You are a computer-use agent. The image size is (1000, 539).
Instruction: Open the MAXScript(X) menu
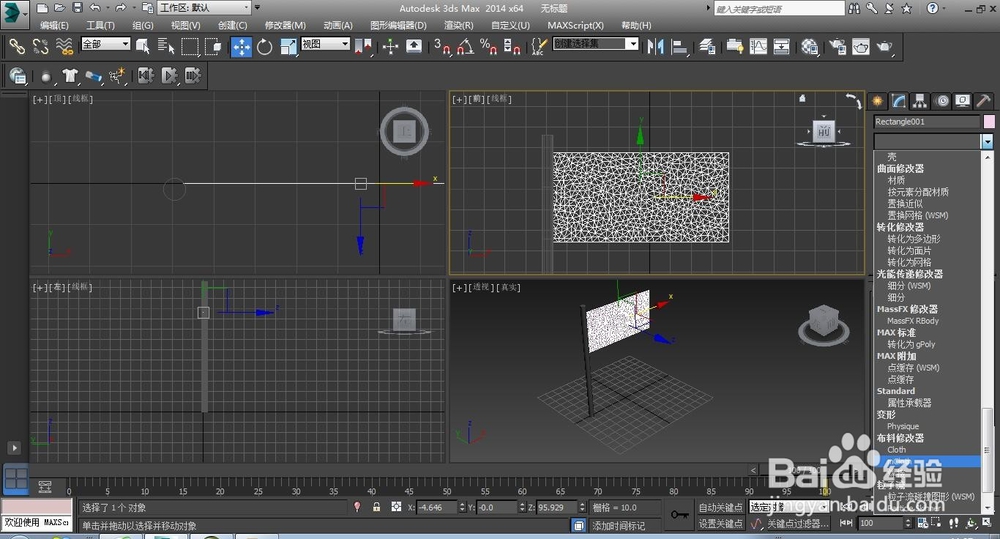coord(575,25)
